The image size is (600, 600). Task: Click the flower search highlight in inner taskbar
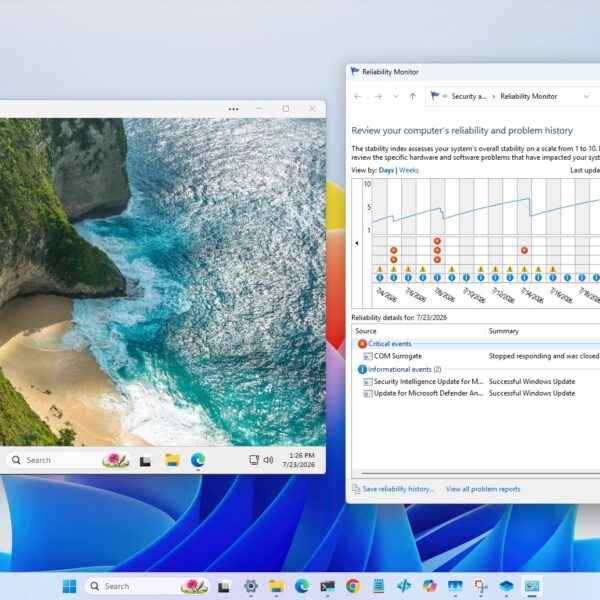coord(116,460)
